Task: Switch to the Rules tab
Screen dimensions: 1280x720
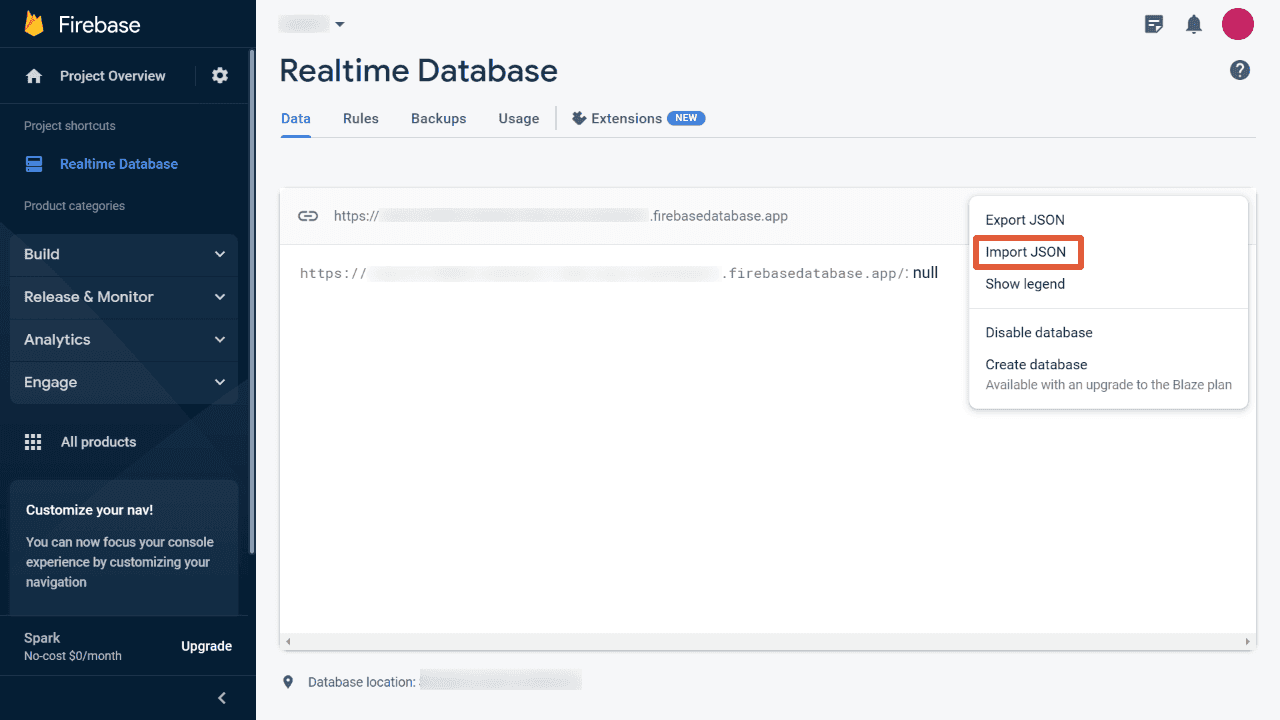Action: pyautogui.click(x=360, y=118)
